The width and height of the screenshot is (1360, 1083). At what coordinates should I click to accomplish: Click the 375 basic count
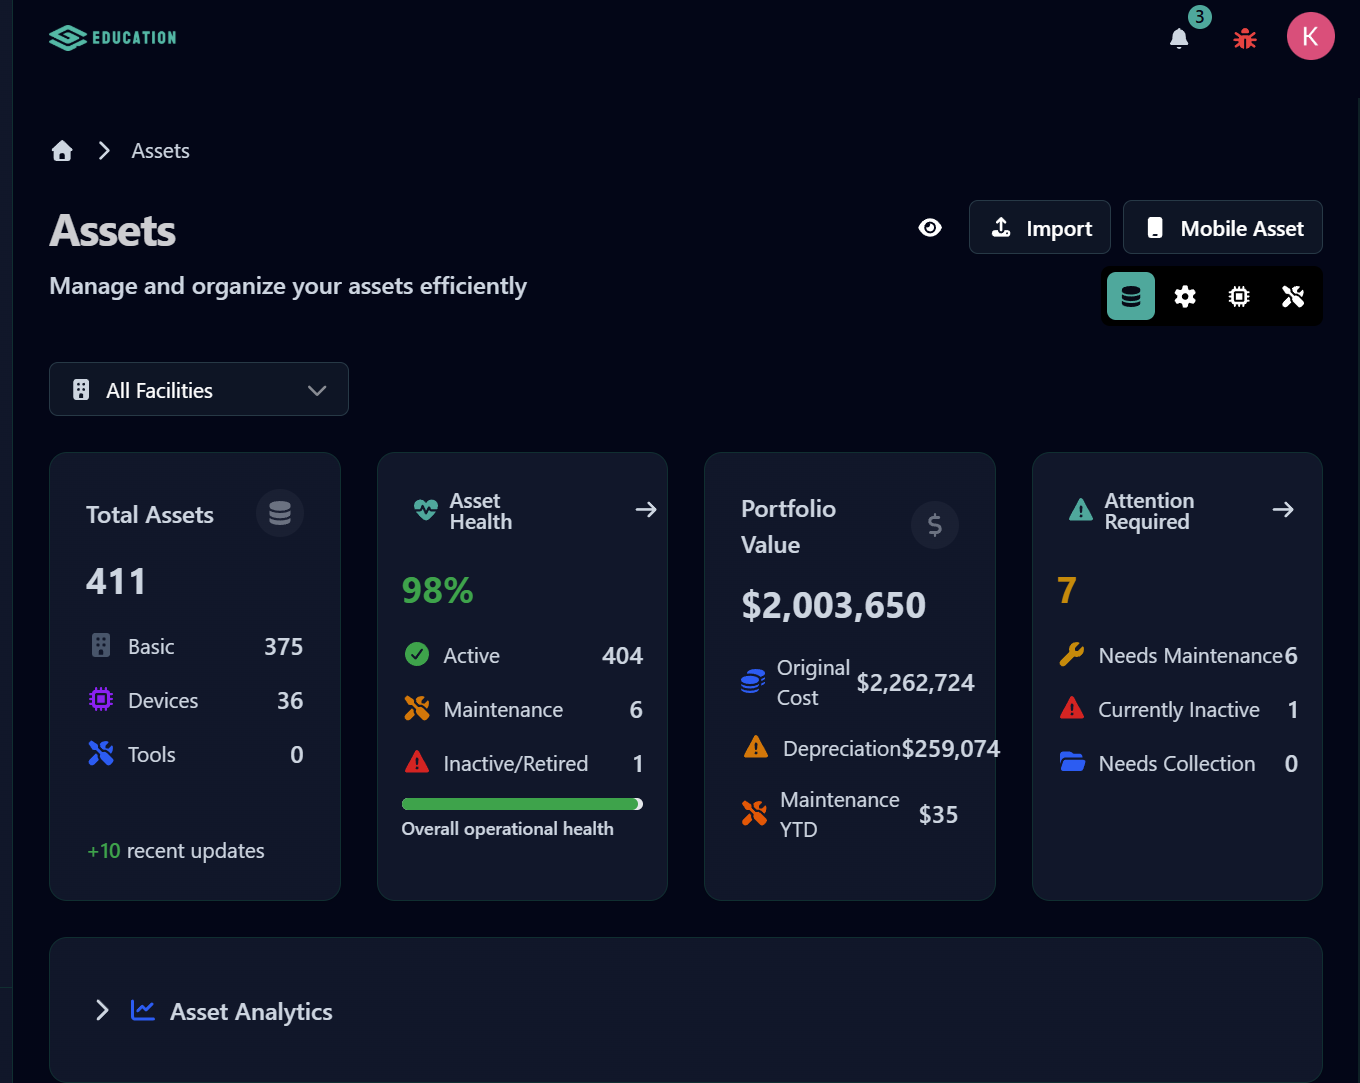pyautogui.click(x=283, y=647)
